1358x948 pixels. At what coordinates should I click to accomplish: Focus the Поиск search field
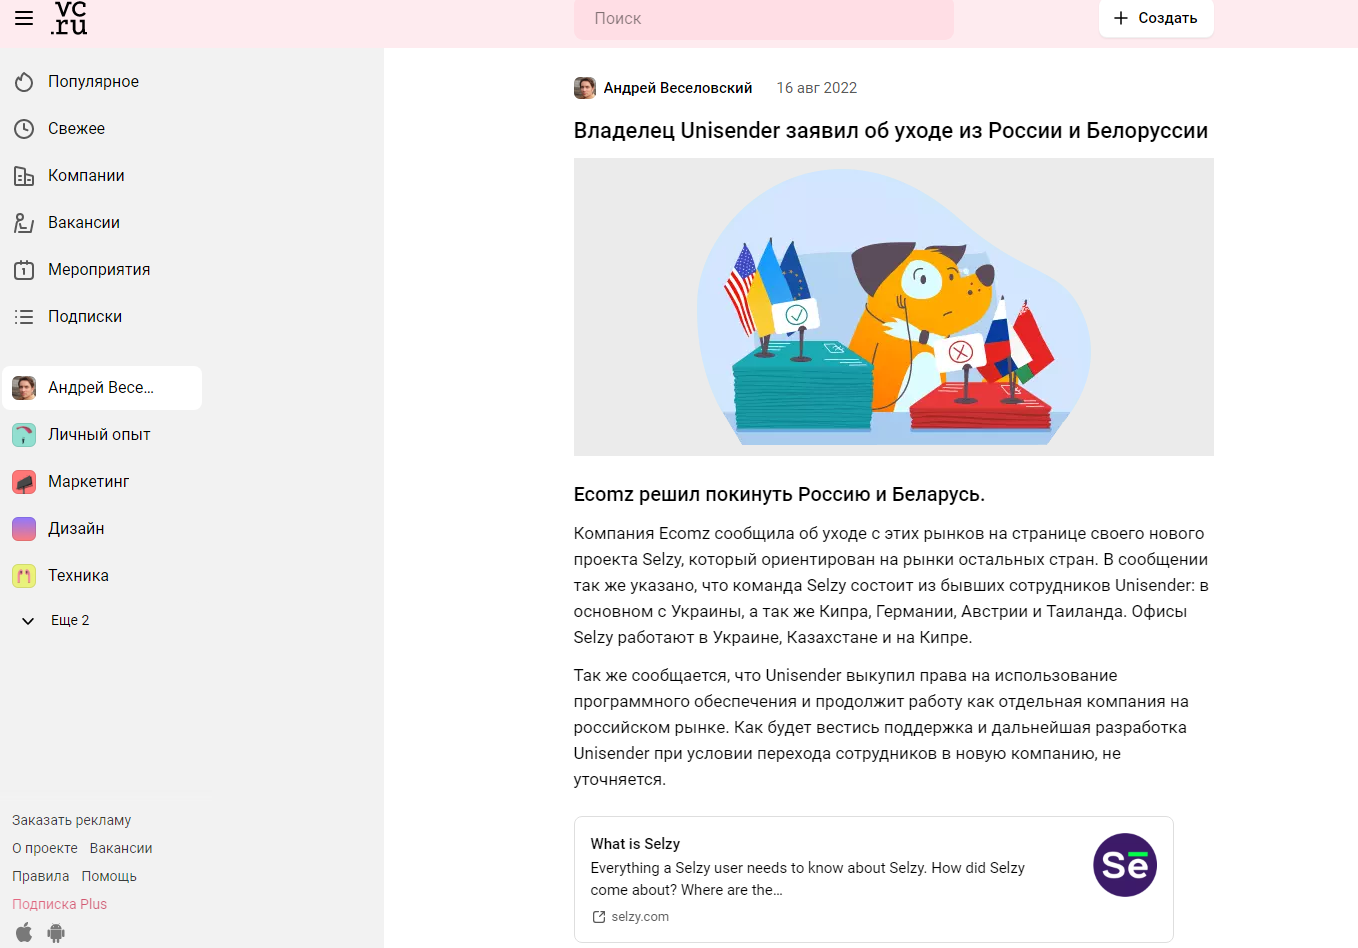(764, 19)
